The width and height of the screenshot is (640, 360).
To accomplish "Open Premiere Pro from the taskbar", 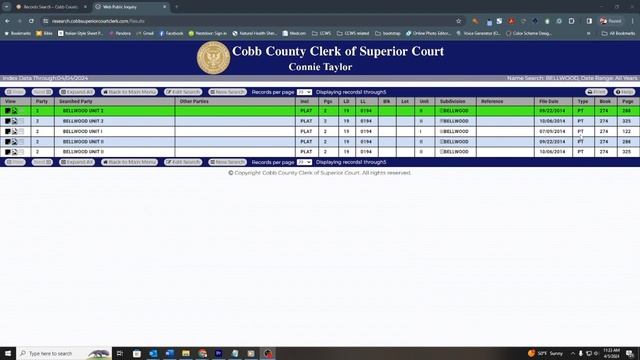I will (x=218, y=353).
